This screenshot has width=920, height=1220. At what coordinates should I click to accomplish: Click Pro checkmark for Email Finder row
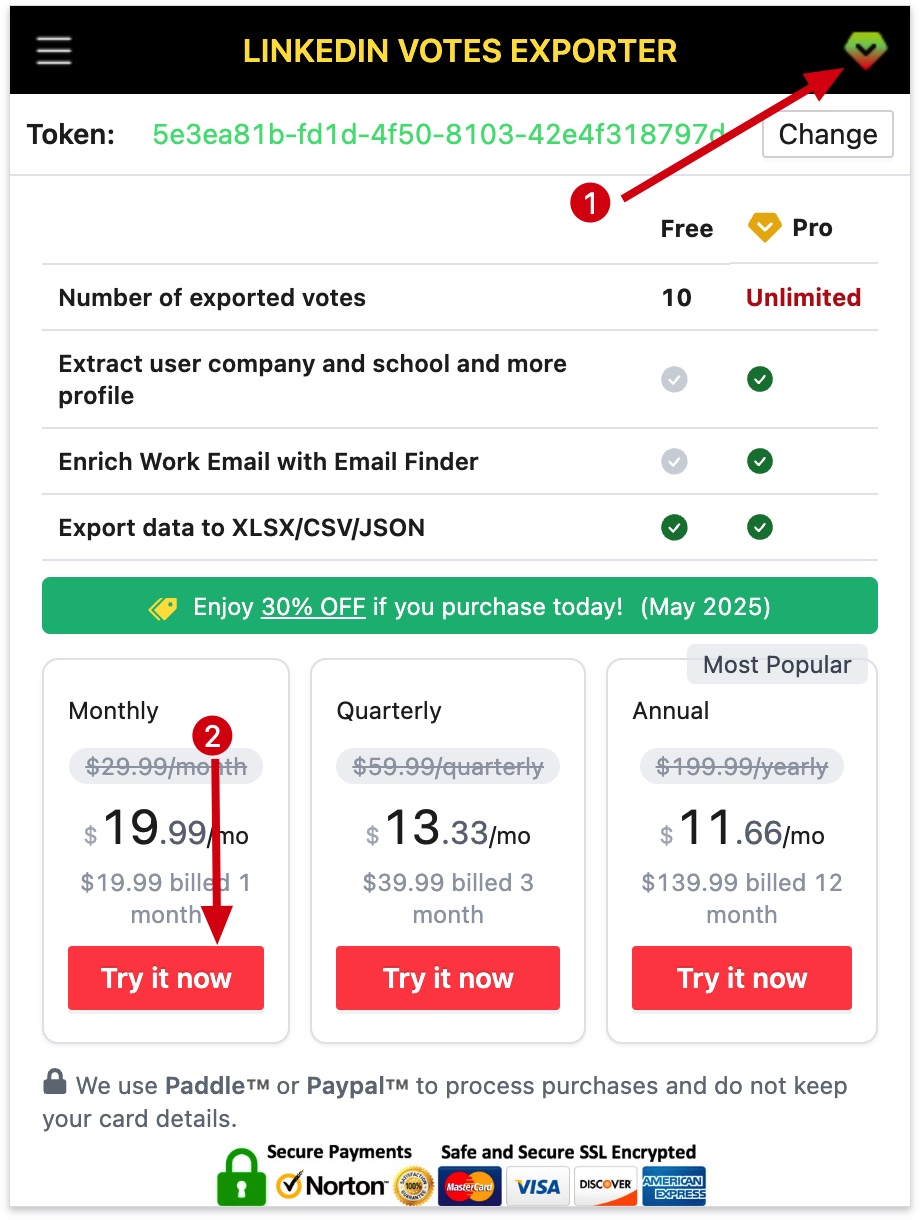(760, 461)
